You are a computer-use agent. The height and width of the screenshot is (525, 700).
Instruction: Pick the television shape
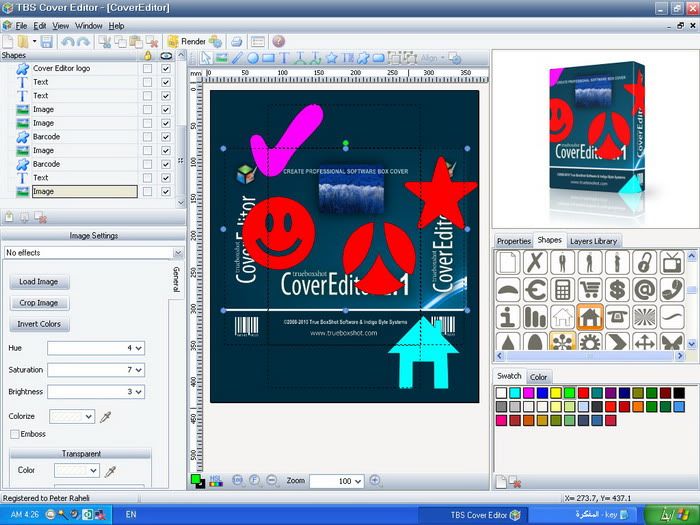672,262
